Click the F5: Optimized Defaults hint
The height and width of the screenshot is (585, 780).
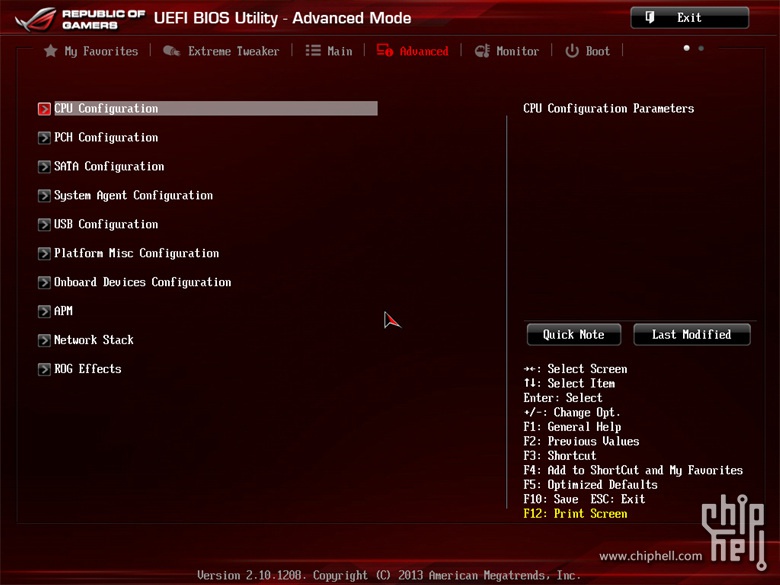click(x=590, y=485)
